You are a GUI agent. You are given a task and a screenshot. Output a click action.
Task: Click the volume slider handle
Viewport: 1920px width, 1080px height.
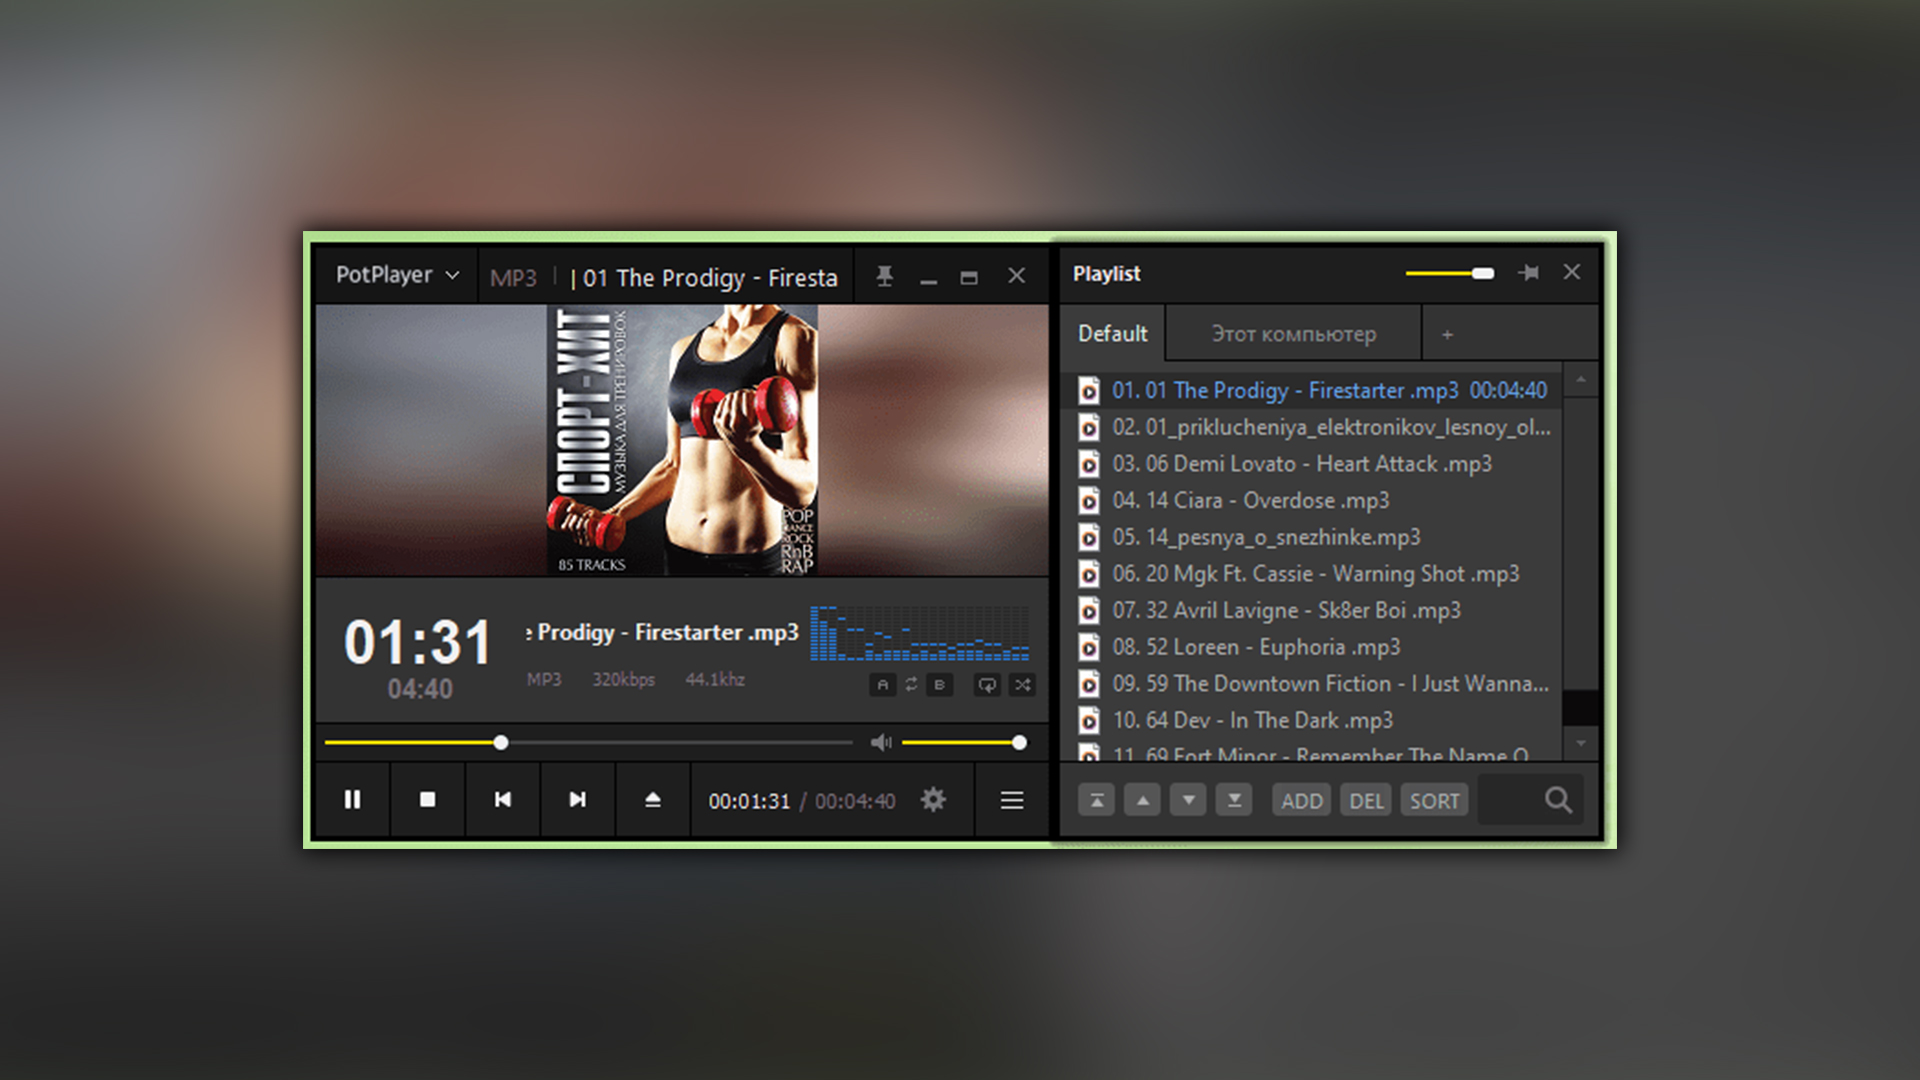[x=1019, y=742]
